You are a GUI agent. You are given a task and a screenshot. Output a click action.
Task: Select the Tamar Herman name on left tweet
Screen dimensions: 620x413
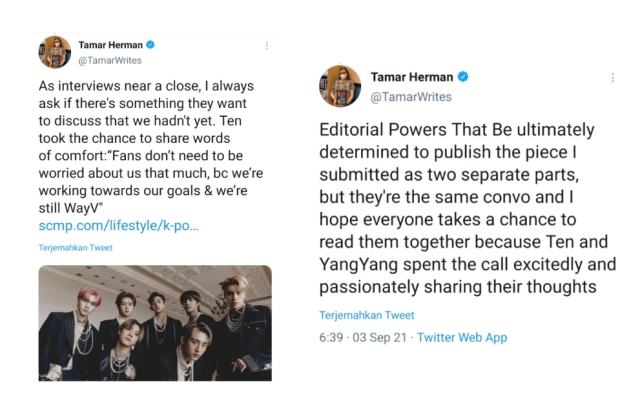[109, 46]
